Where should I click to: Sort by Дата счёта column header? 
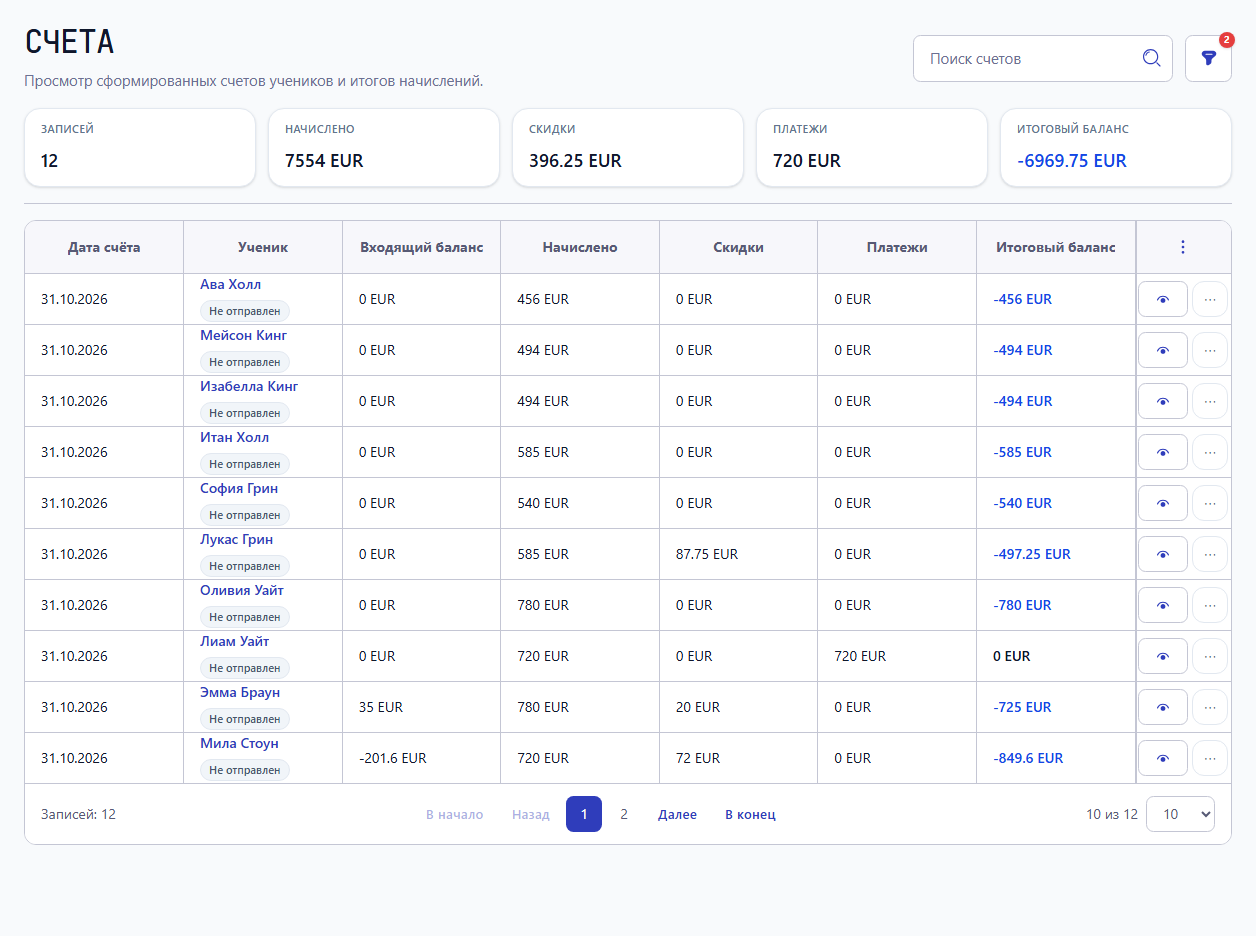coord(104,247)
